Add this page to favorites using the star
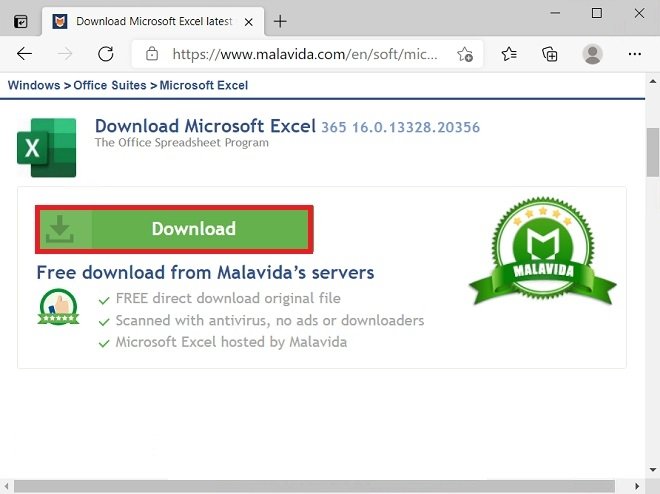 (465, 54)
